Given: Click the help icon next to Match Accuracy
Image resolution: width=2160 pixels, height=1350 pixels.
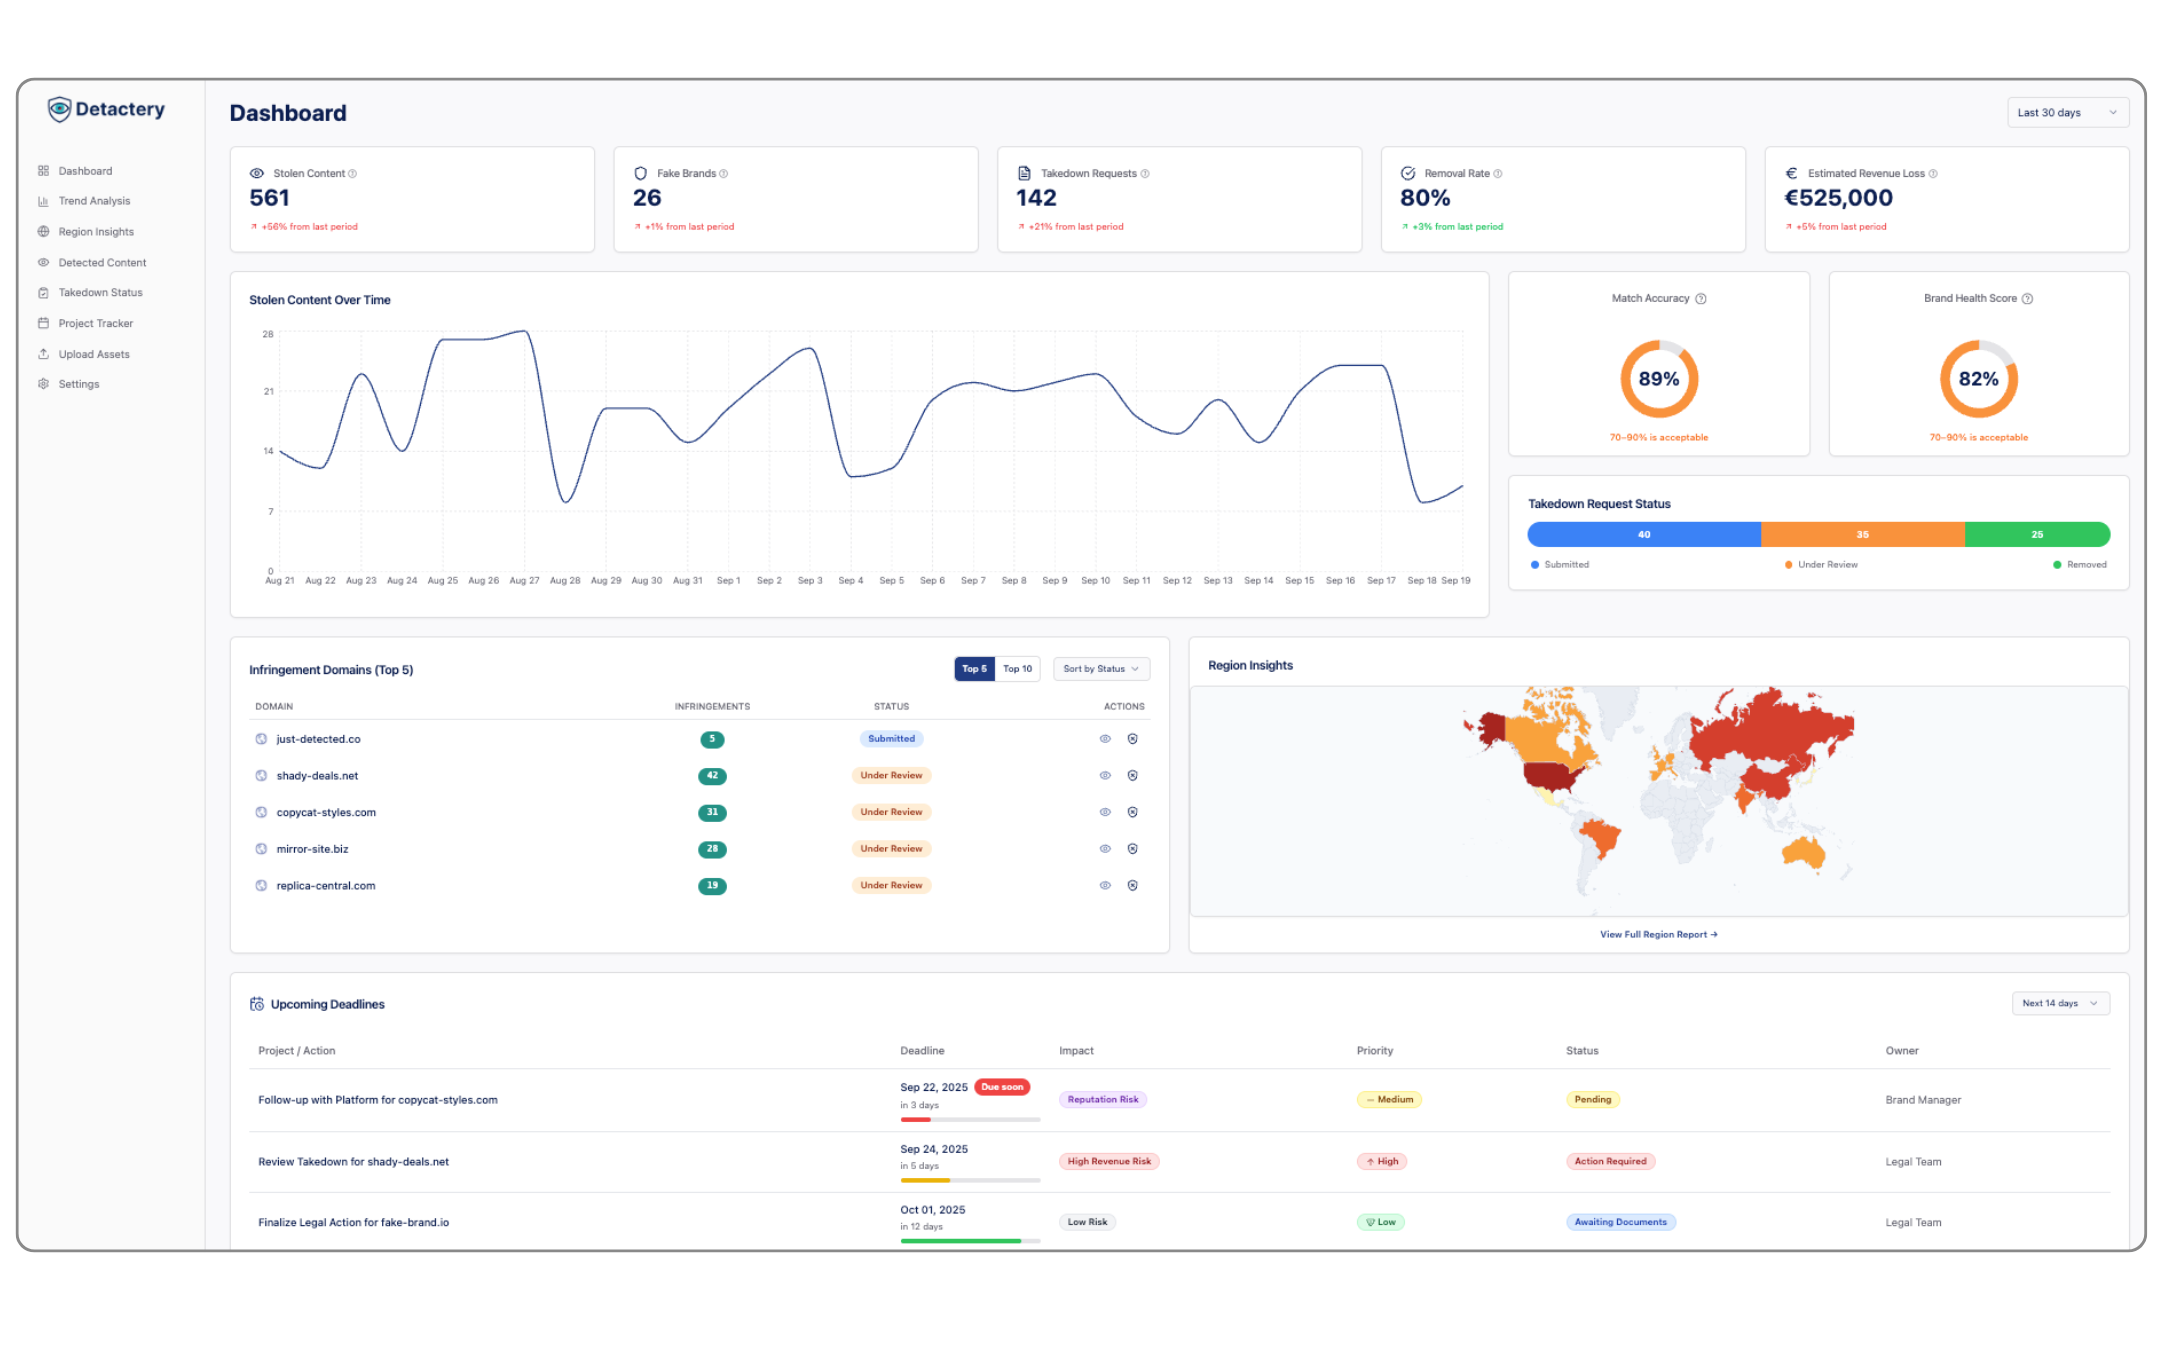Looking at the screenshot, I should point(1701,299).
